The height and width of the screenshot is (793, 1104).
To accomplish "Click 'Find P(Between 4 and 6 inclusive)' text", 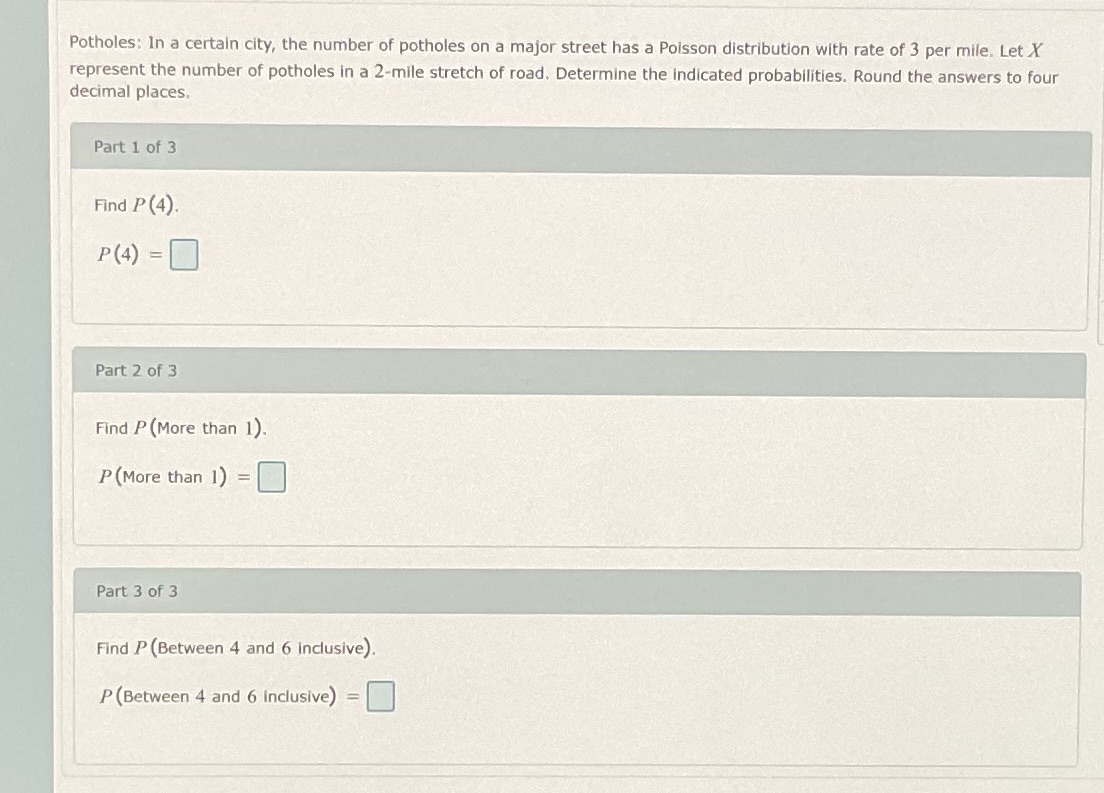I will [x=236, y=647].
